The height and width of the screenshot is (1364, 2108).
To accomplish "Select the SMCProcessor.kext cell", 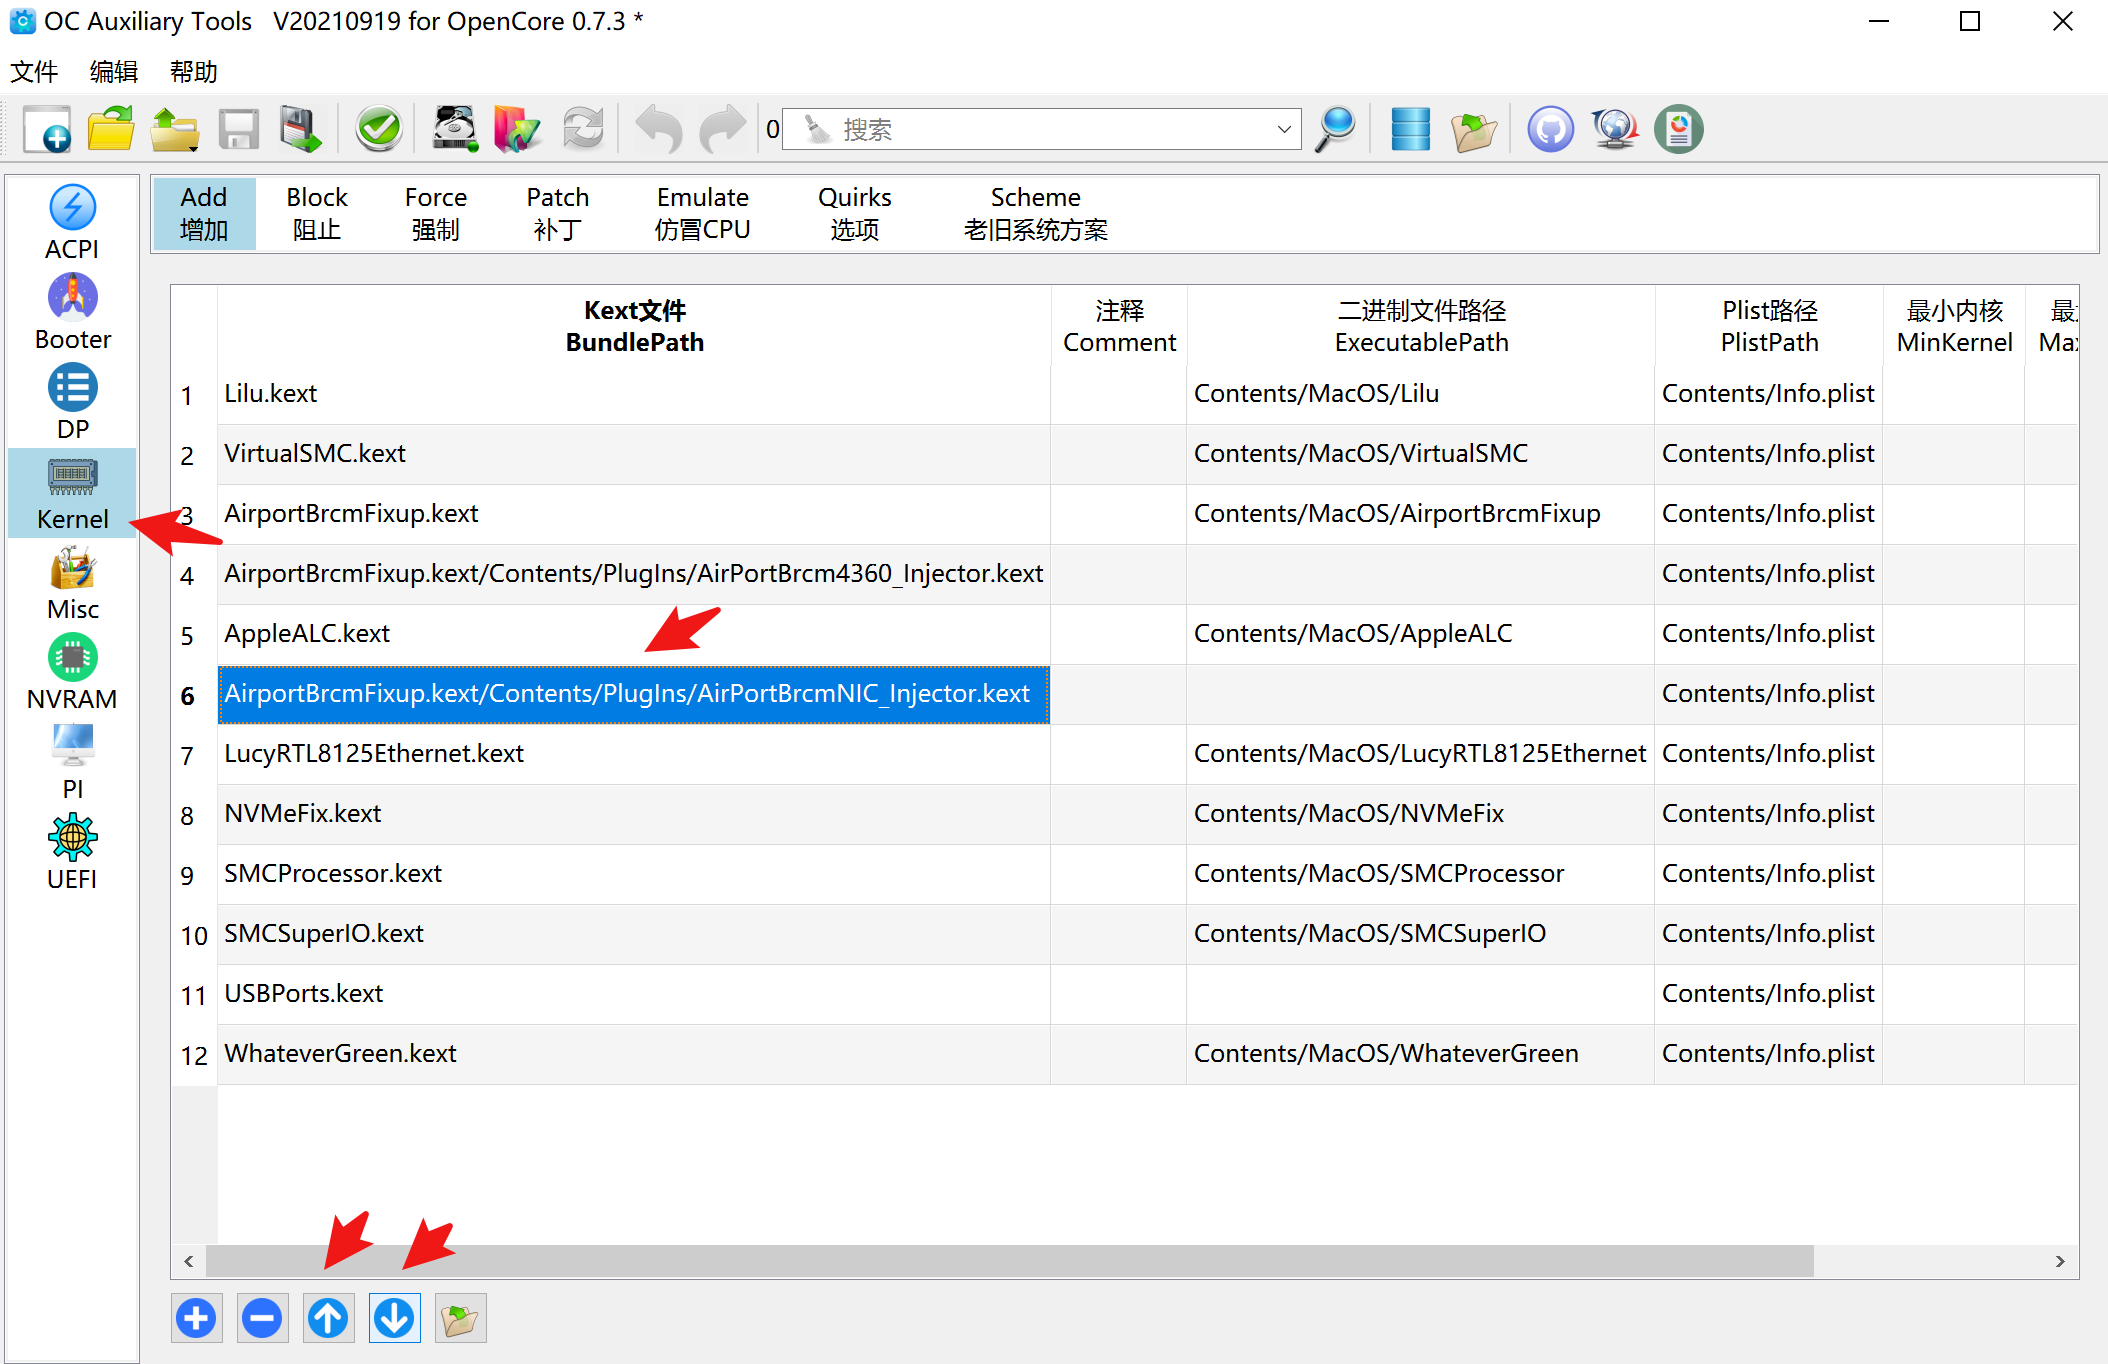I will pos(634,874).
